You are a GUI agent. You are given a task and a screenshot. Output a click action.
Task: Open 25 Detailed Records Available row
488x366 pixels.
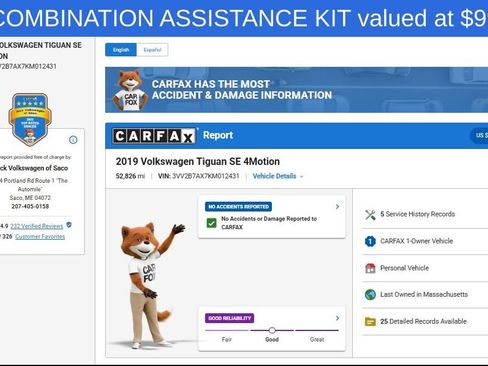[425, 322]
